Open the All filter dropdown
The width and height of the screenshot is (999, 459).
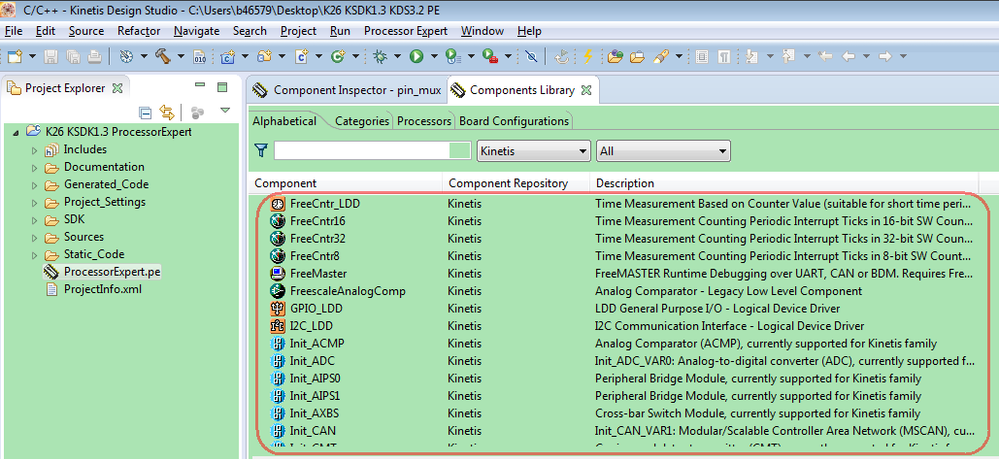pos(663,151)
